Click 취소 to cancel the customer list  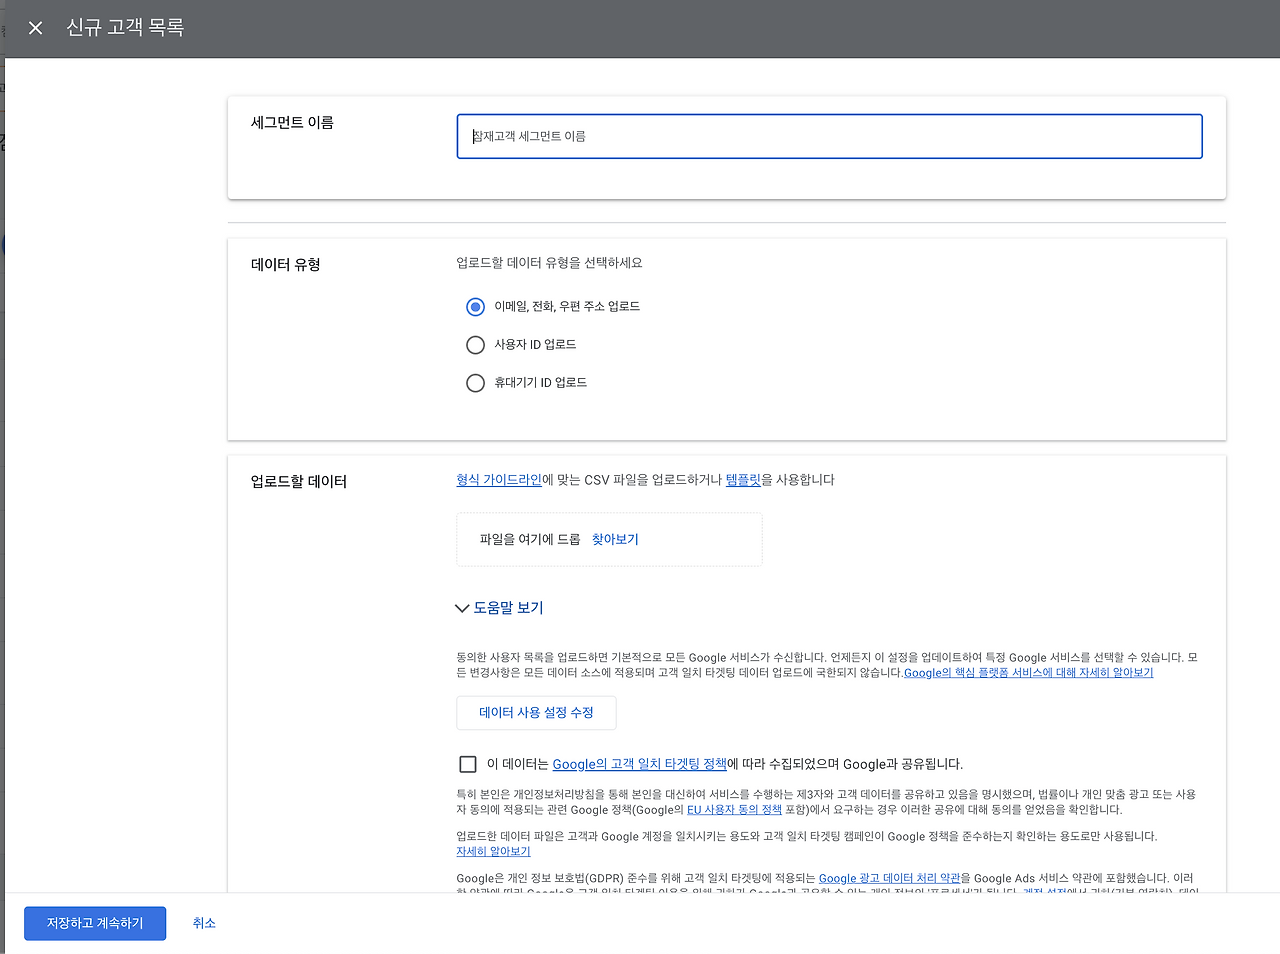click(x=204, y=923)
